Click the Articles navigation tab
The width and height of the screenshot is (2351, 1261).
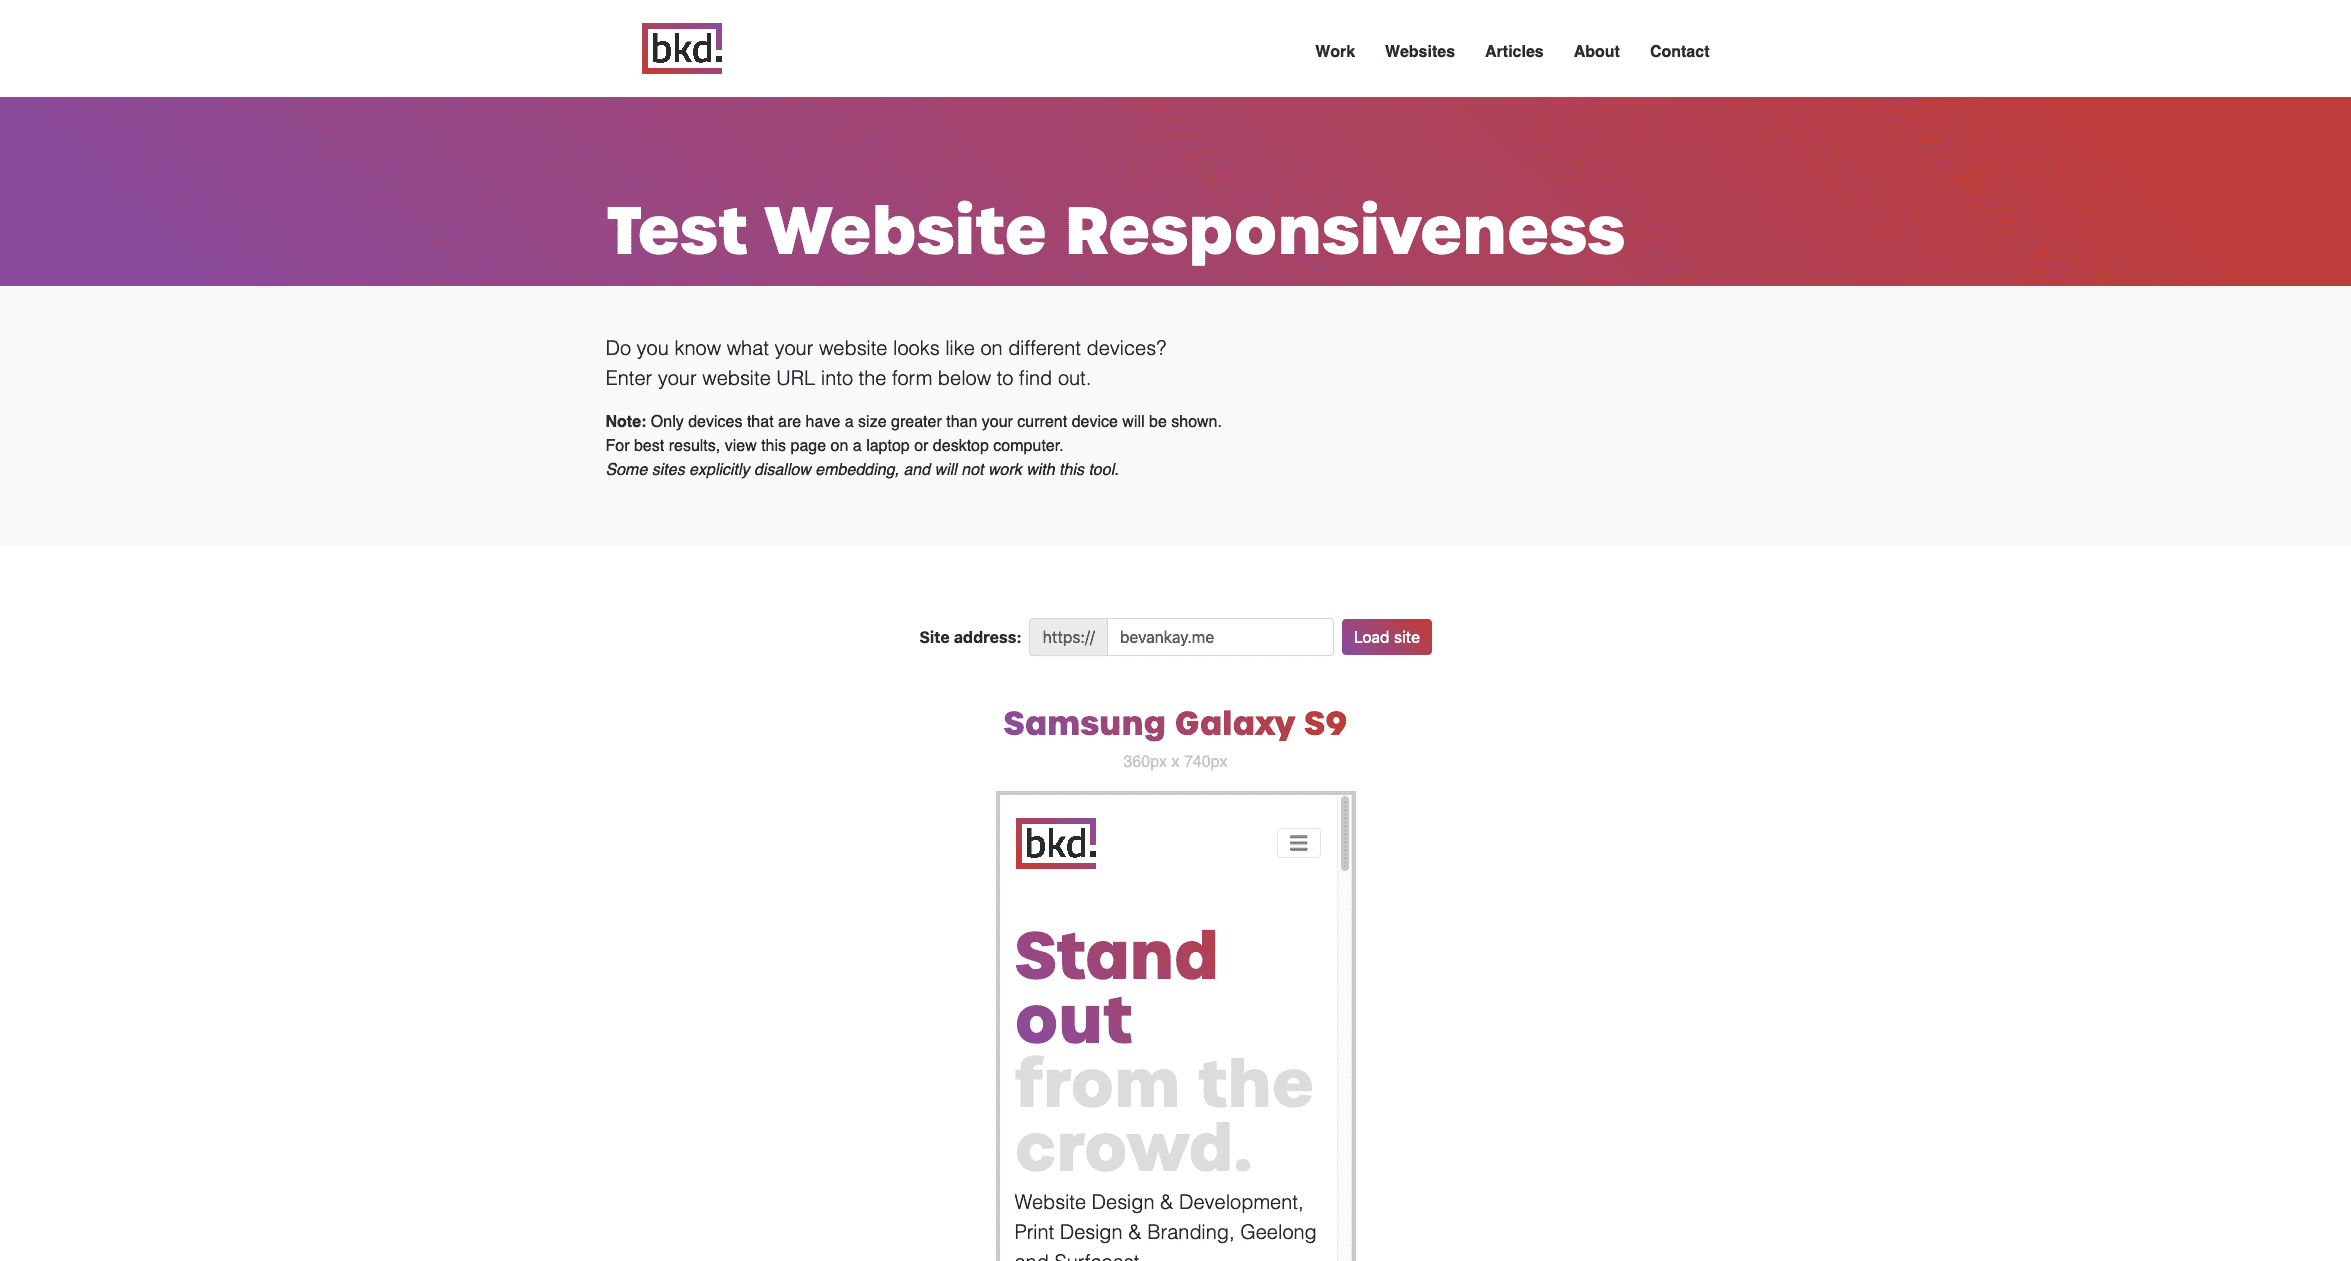pos(1513,51)
